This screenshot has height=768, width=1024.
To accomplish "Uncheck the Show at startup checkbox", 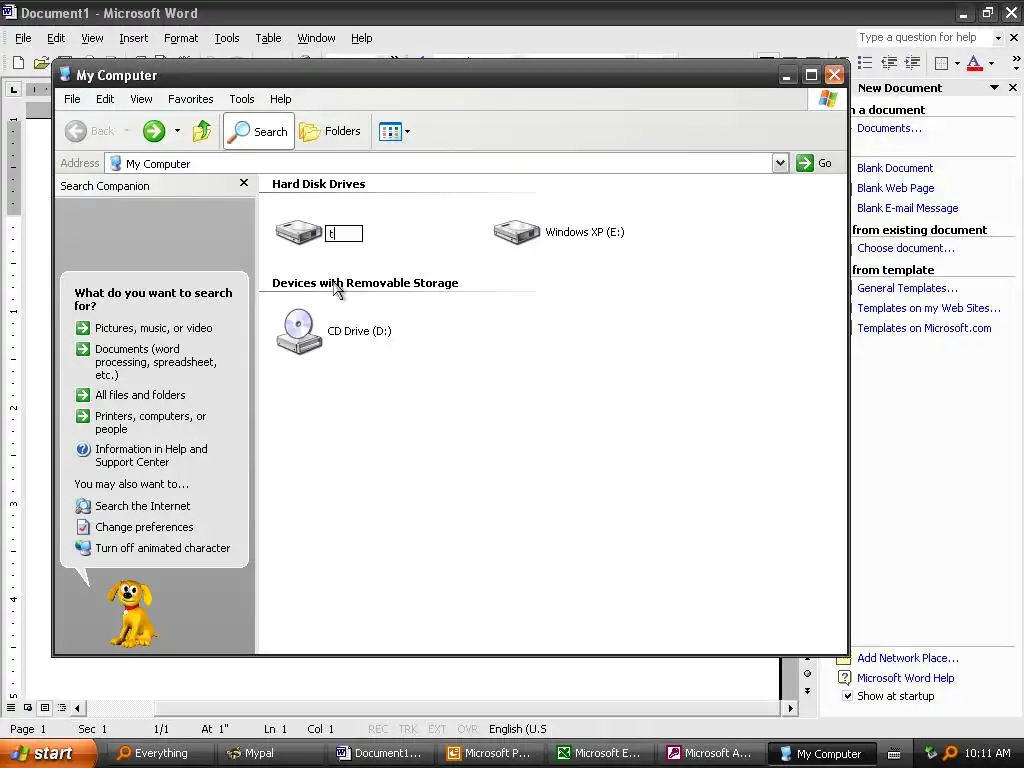I will 848,696.
